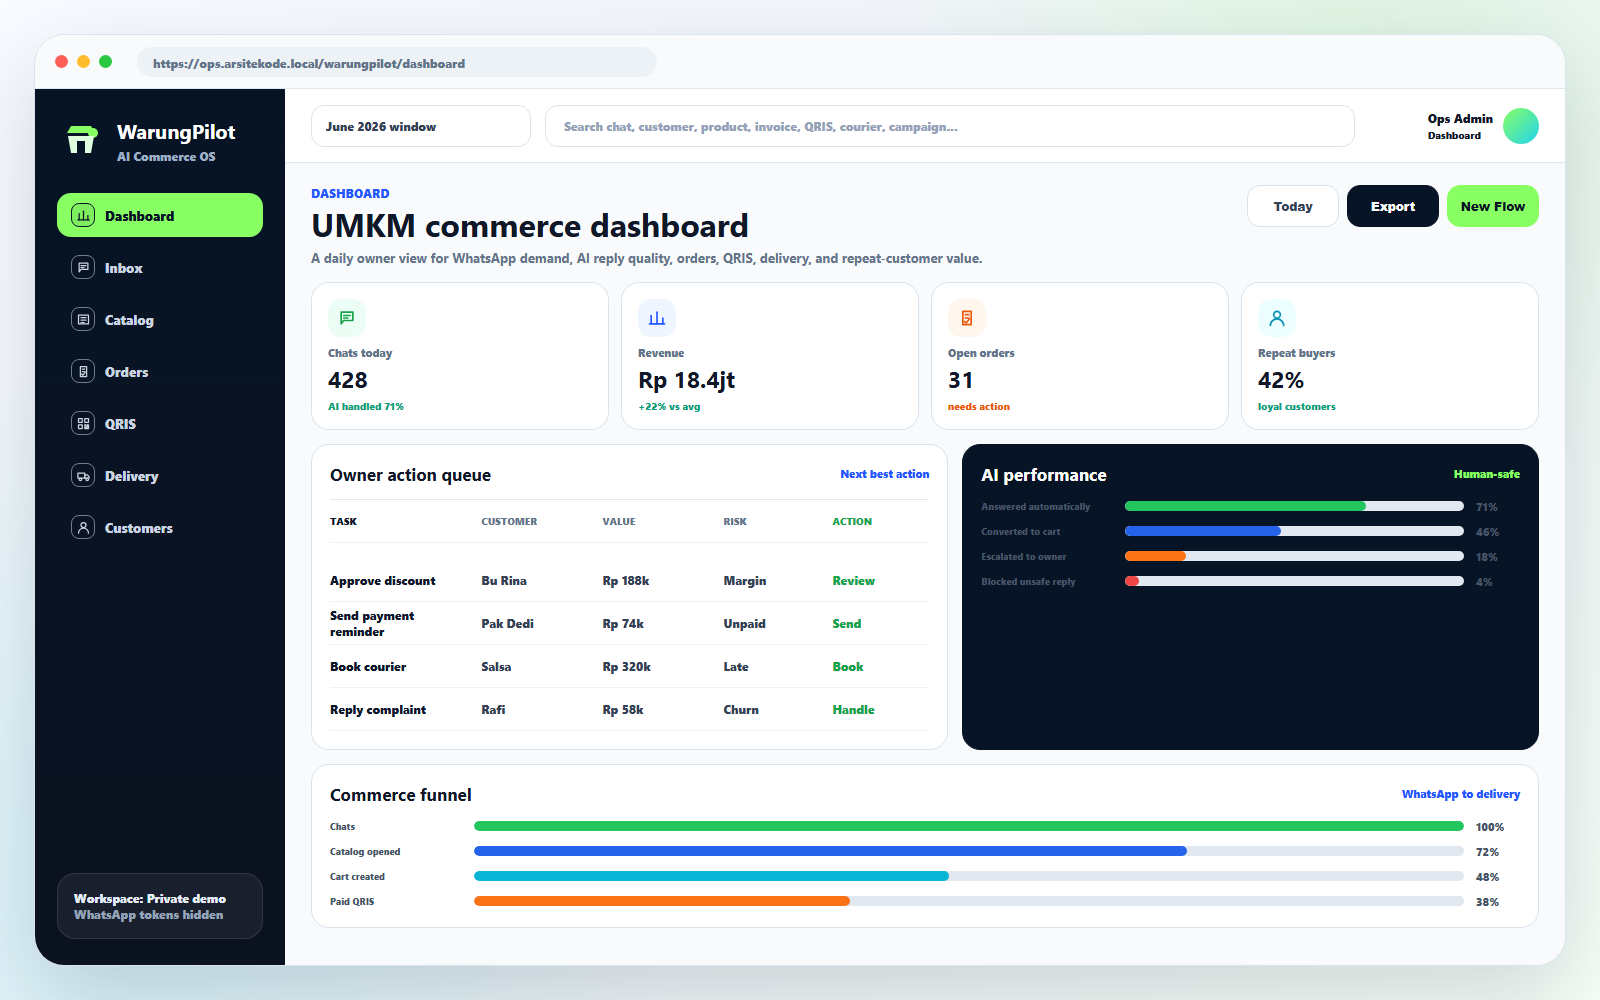1600x1000 pixels.
Task: Open the Delivery truck icon
Action: (x=83, y=476)
